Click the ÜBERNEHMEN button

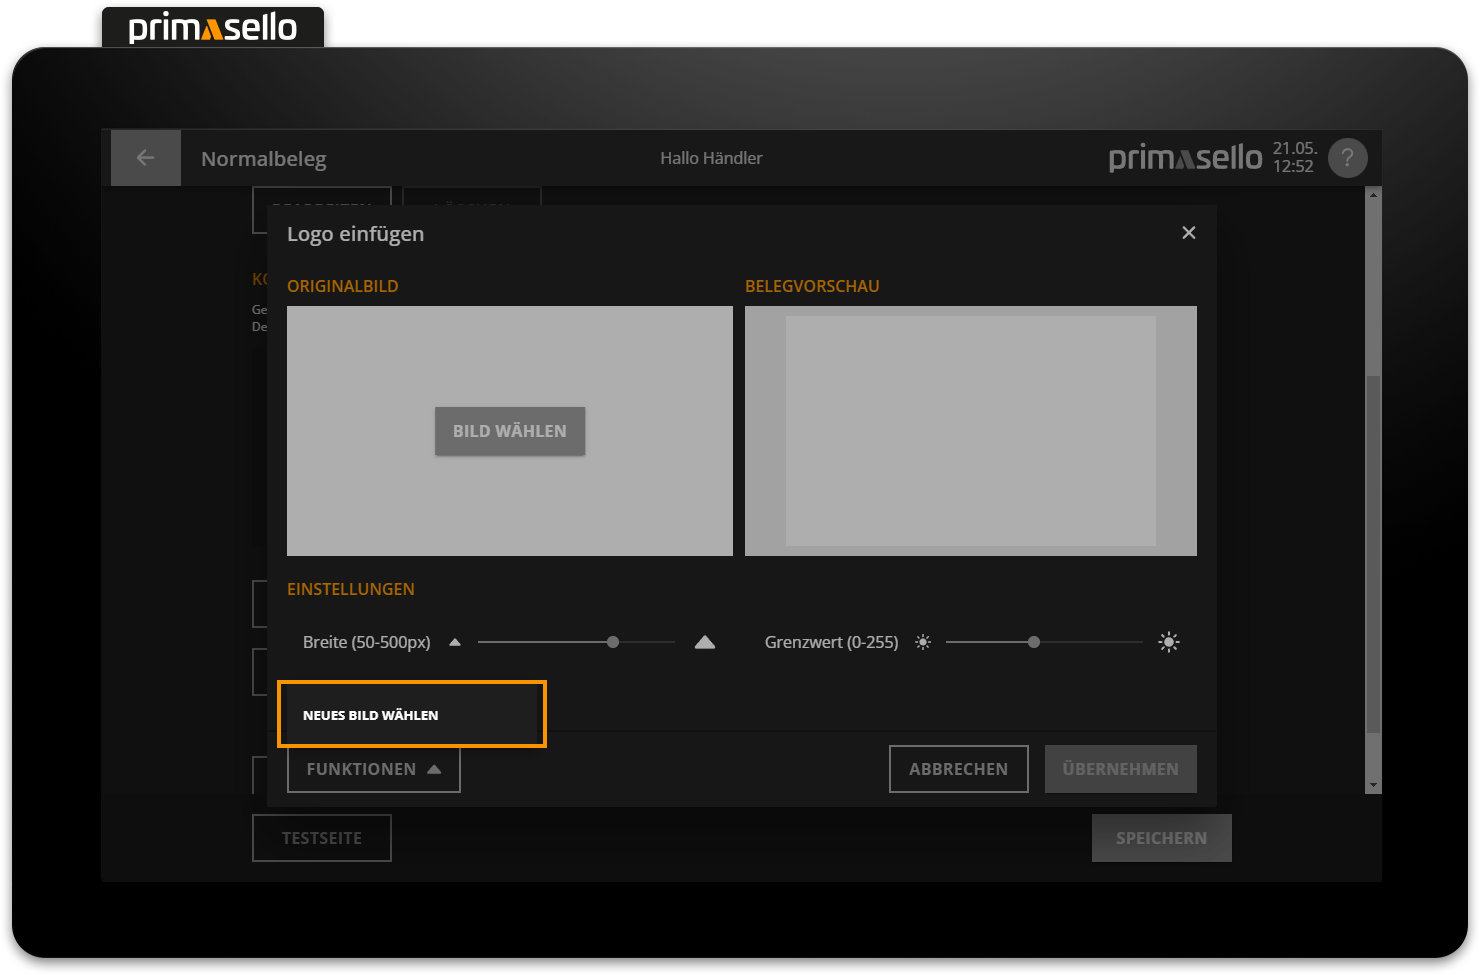tap(1120, 769)
